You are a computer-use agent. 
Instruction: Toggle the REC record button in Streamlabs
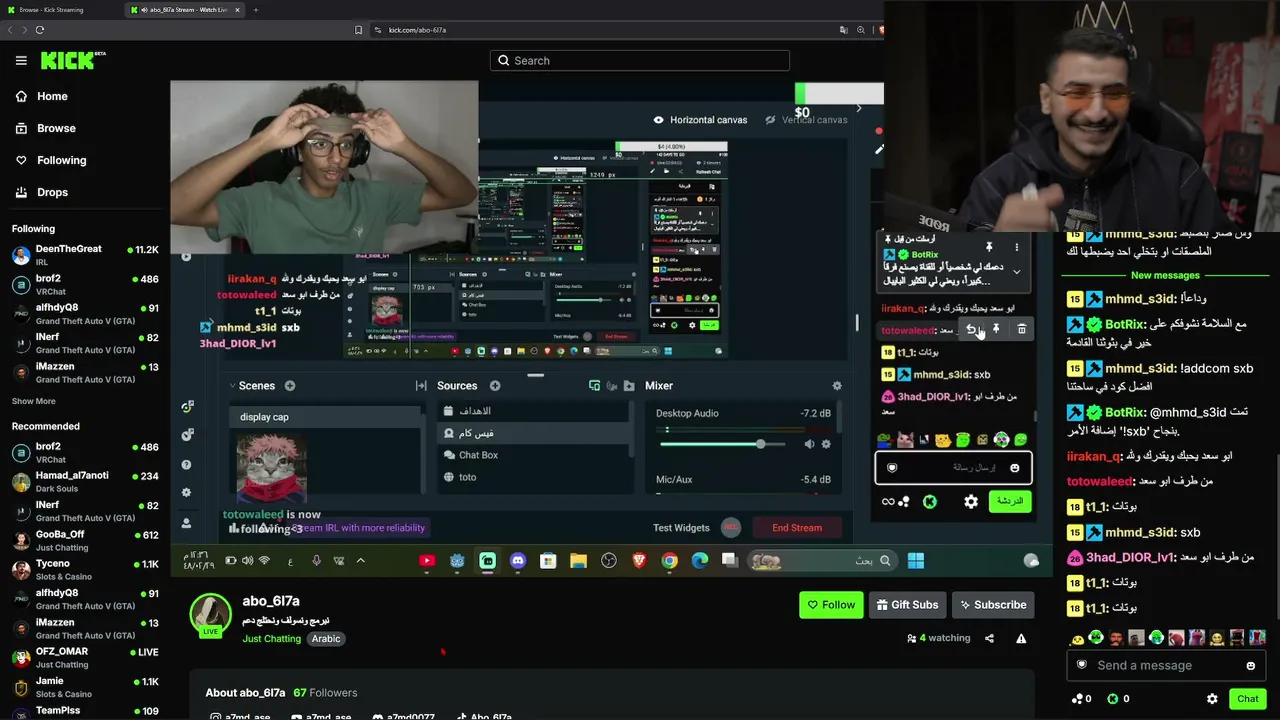[731, 528]
